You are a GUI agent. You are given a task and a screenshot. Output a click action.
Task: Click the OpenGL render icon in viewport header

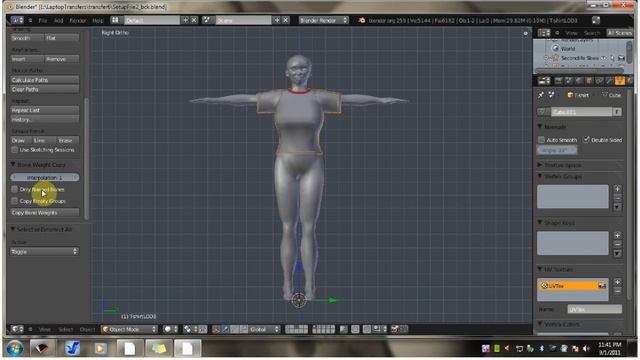395,329
